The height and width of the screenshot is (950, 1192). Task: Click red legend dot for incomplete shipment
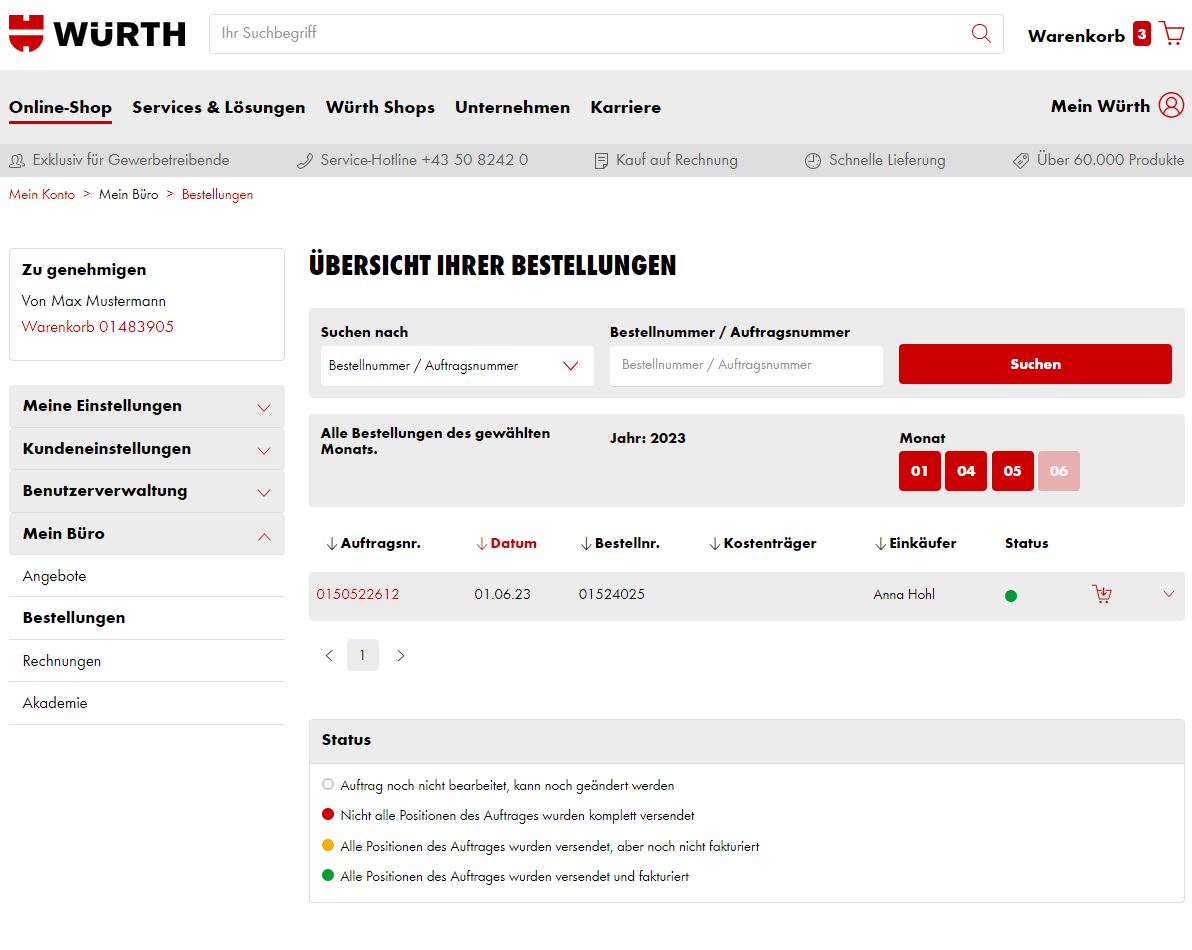pyautogui.click(x=328, y=815)
